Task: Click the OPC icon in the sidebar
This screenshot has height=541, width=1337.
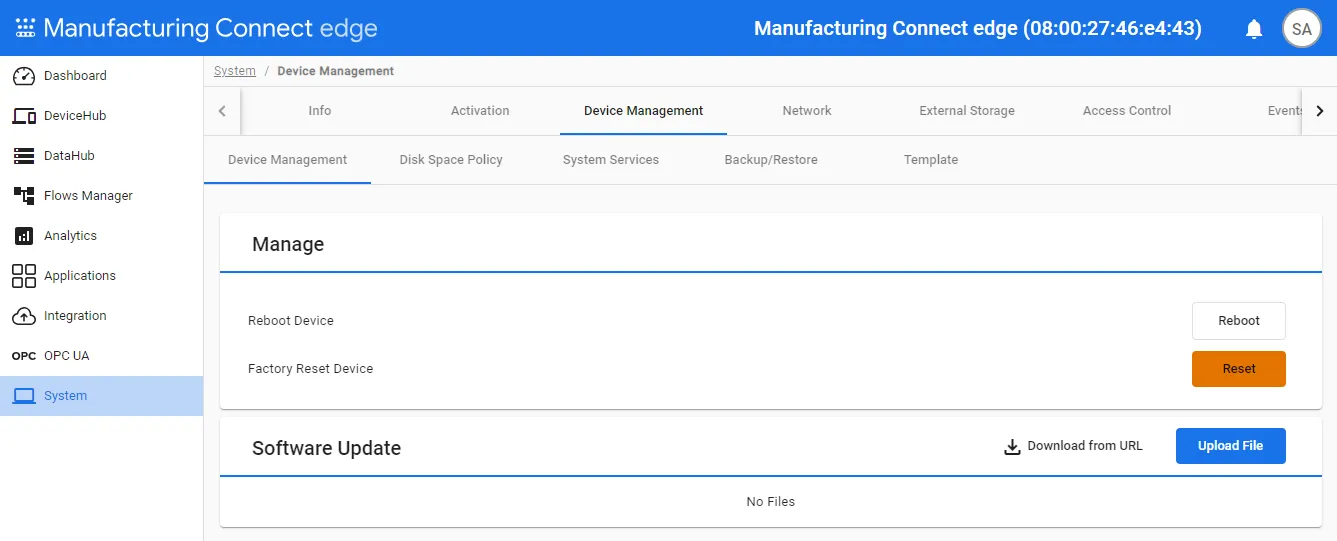Action: pos(24,356)
